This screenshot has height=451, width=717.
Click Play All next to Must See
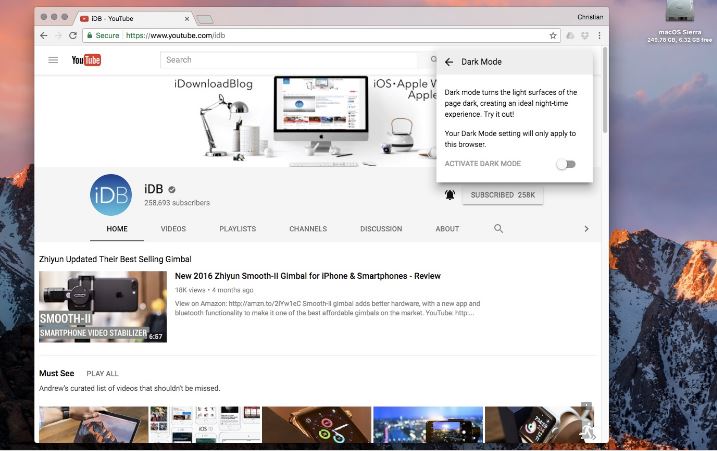[x=102, y=374]
